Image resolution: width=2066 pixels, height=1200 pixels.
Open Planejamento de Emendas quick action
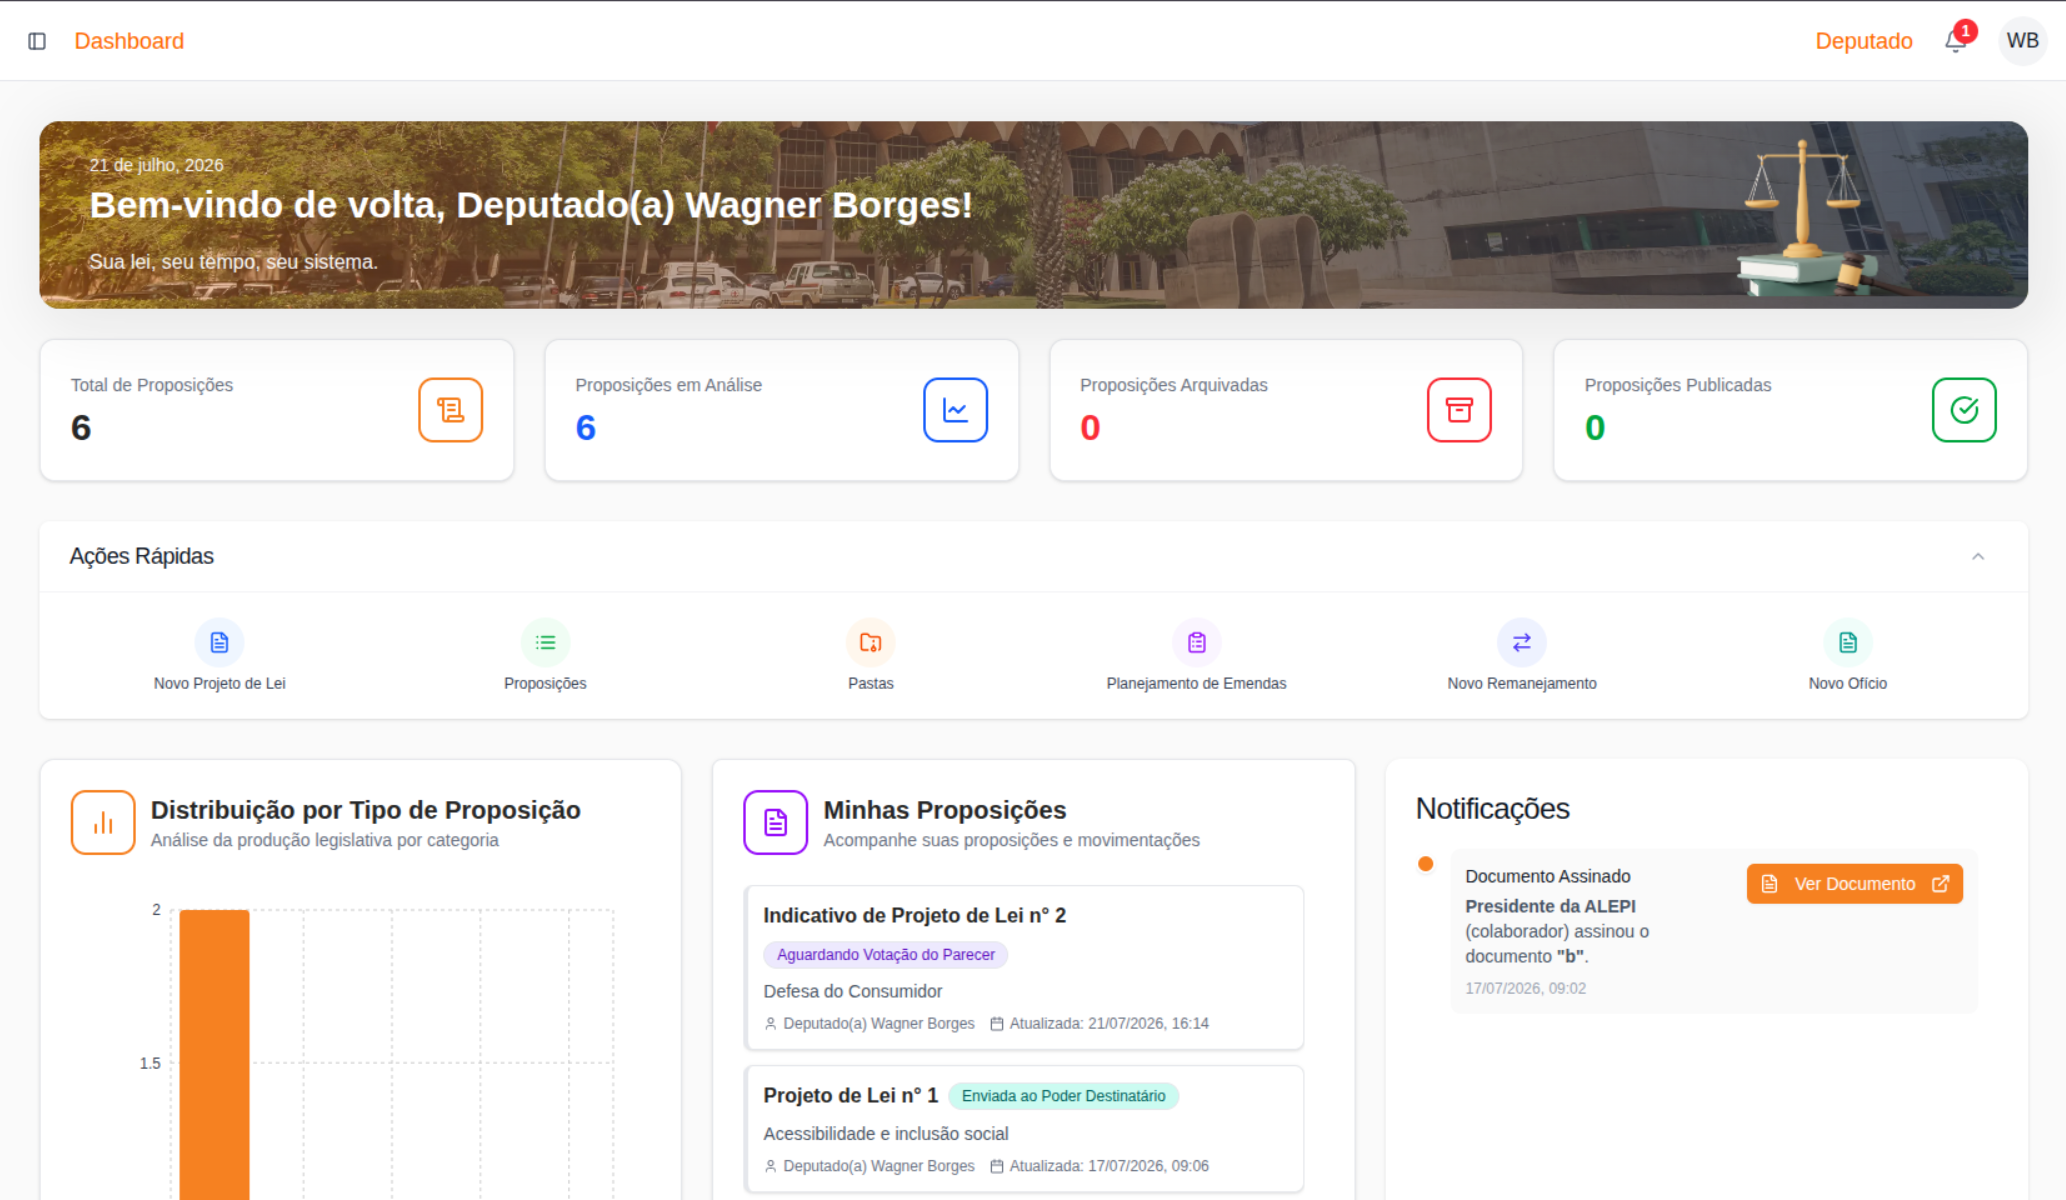click(1196, 656)
